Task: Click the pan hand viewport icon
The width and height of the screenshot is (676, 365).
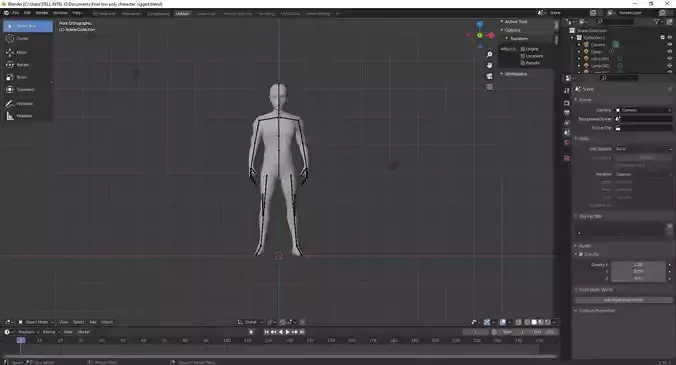Action: tap(489, 66)
